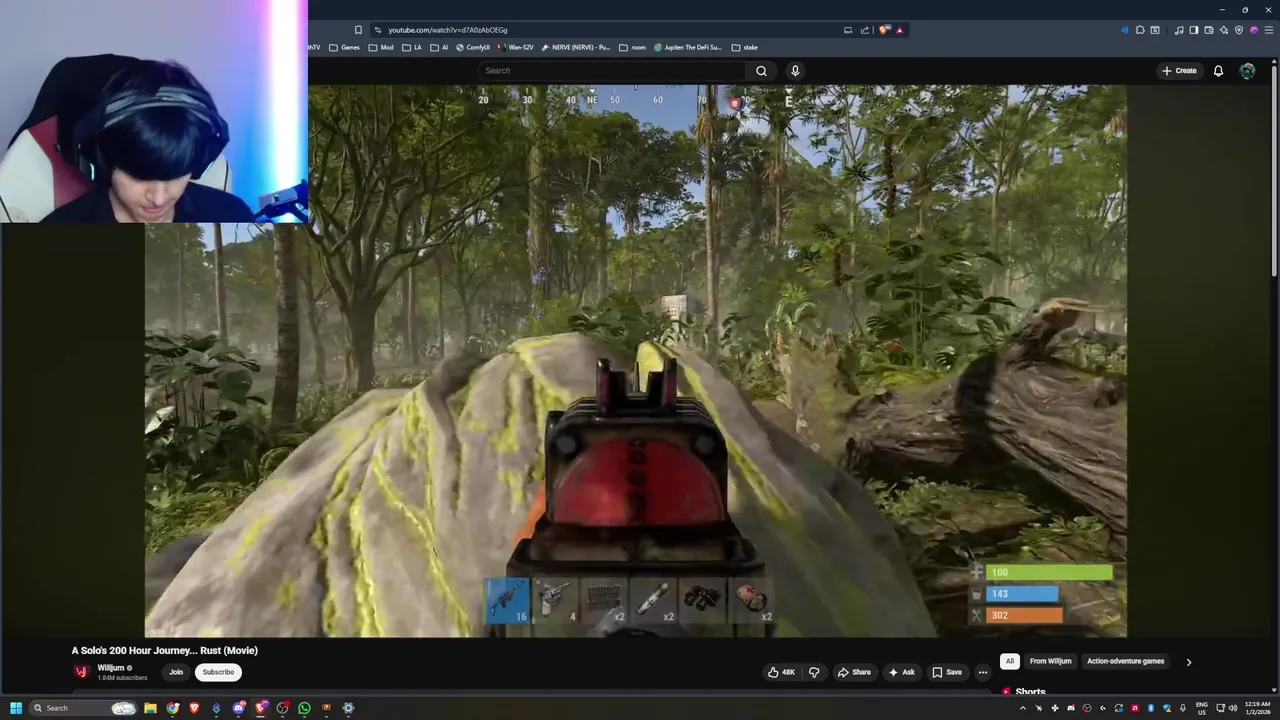Save video to a playlist

pos(947,672)
